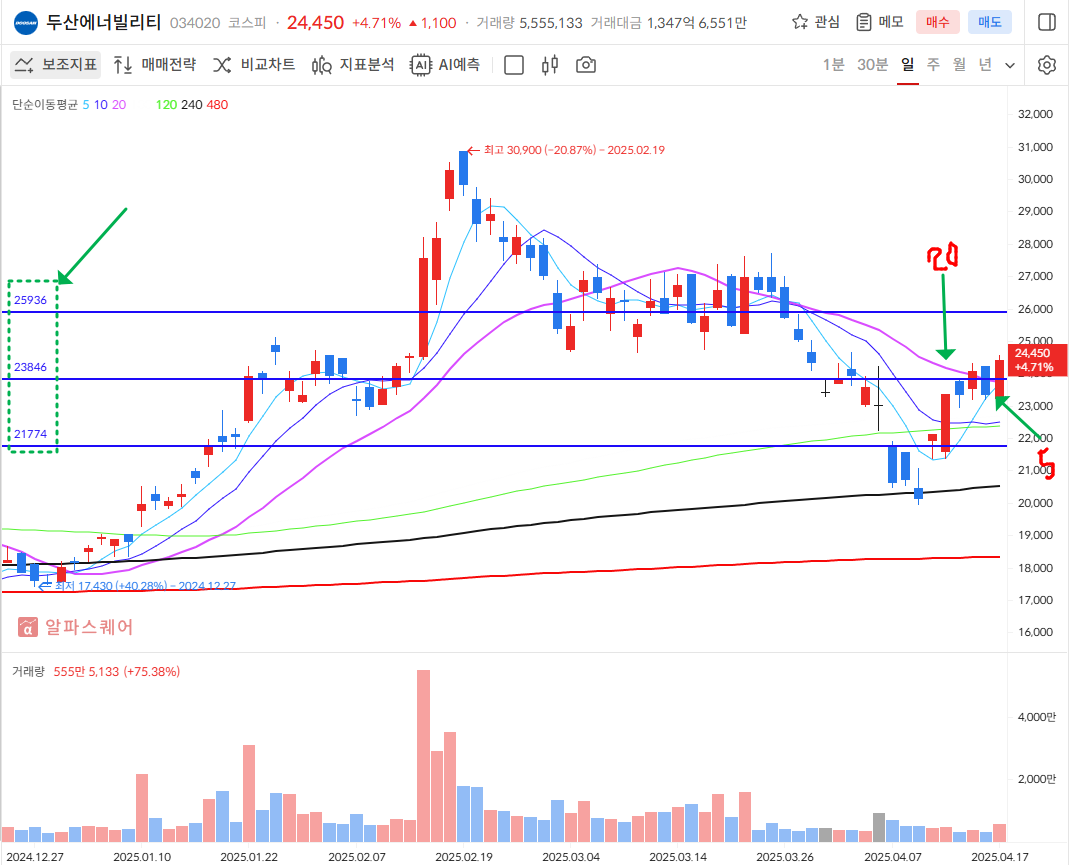Click the 32,000 price axis label
Screen dimensions: 1069x865
1035,115
